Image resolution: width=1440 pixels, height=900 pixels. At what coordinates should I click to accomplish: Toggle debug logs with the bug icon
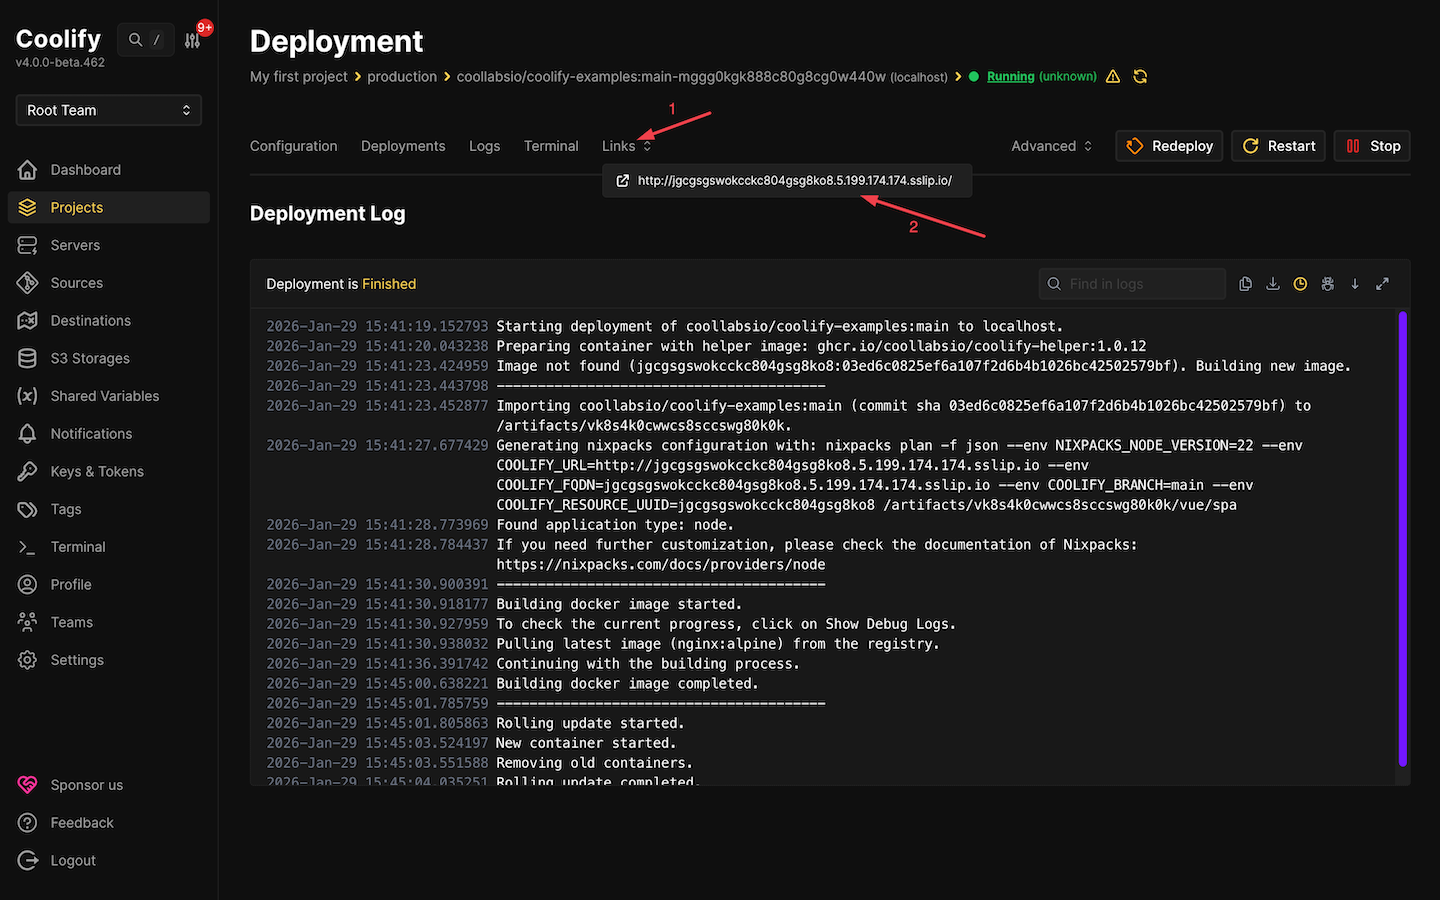coord(1327,283)
